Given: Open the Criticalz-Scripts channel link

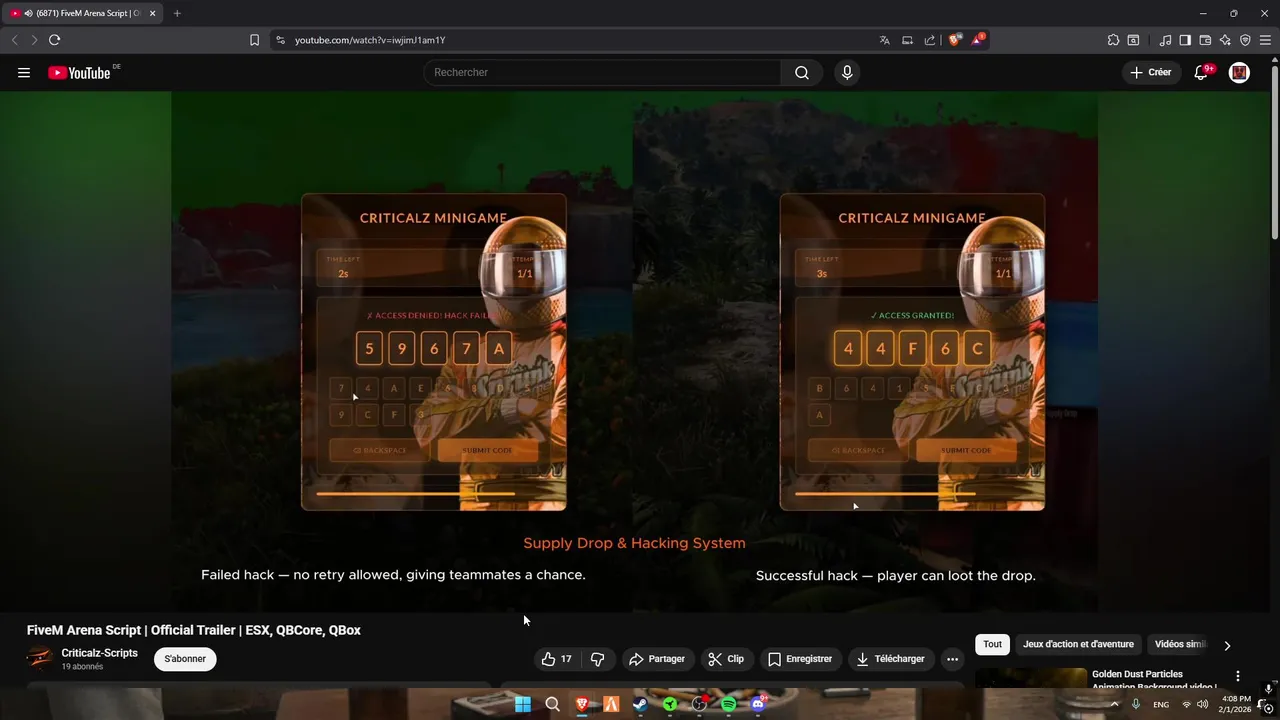Looking at the screenshot, I should (99, 653).
